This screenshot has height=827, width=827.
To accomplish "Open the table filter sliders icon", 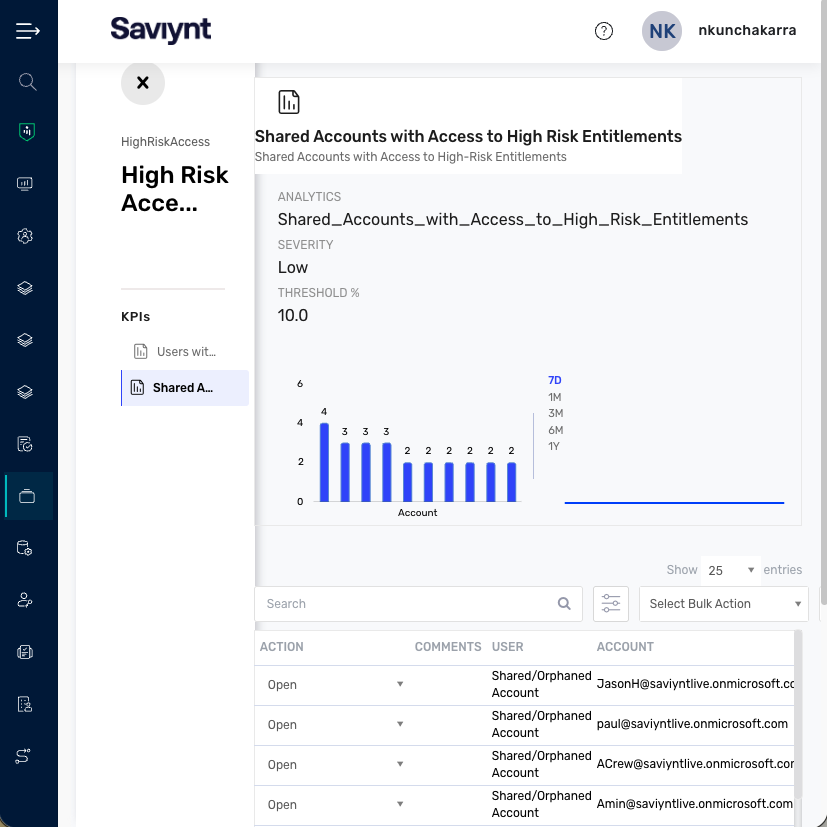I will click(x=611, y=603).
